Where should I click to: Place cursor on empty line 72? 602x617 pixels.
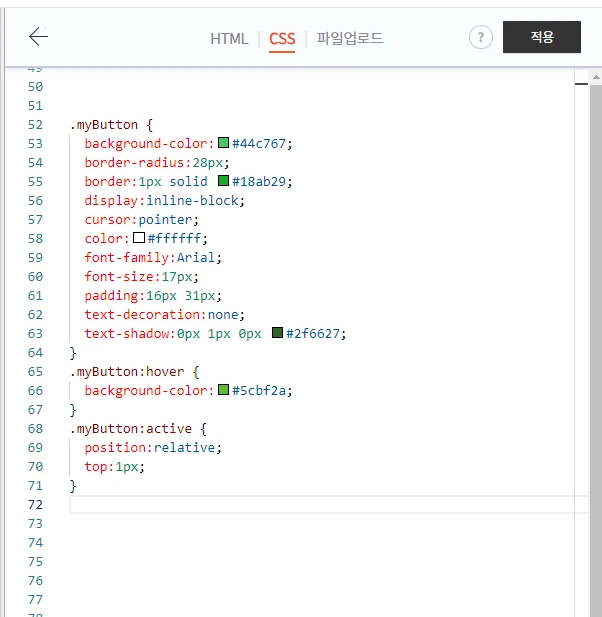tap(329, 504)
